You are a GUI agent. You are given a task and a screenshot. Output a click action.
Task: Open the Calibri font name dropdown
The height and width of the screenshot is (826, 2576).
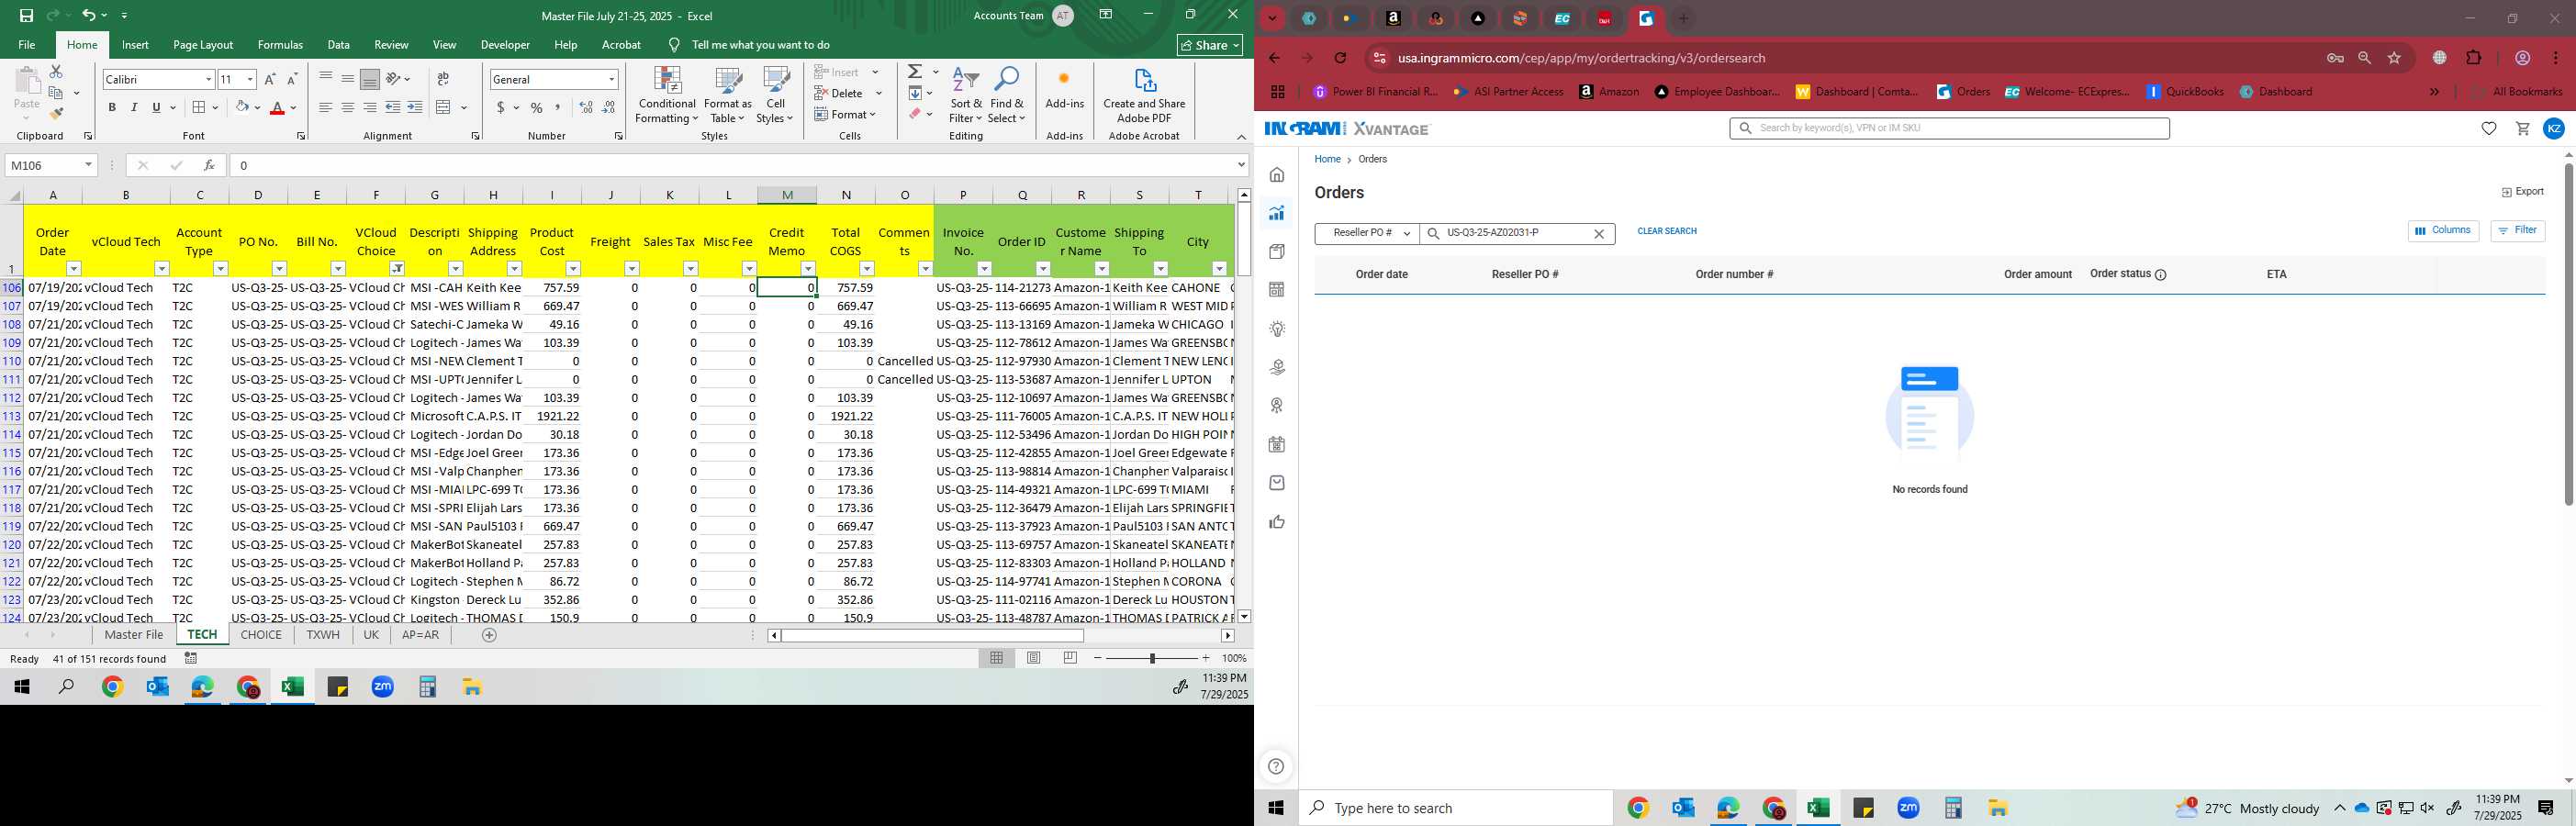pos(209,79)
